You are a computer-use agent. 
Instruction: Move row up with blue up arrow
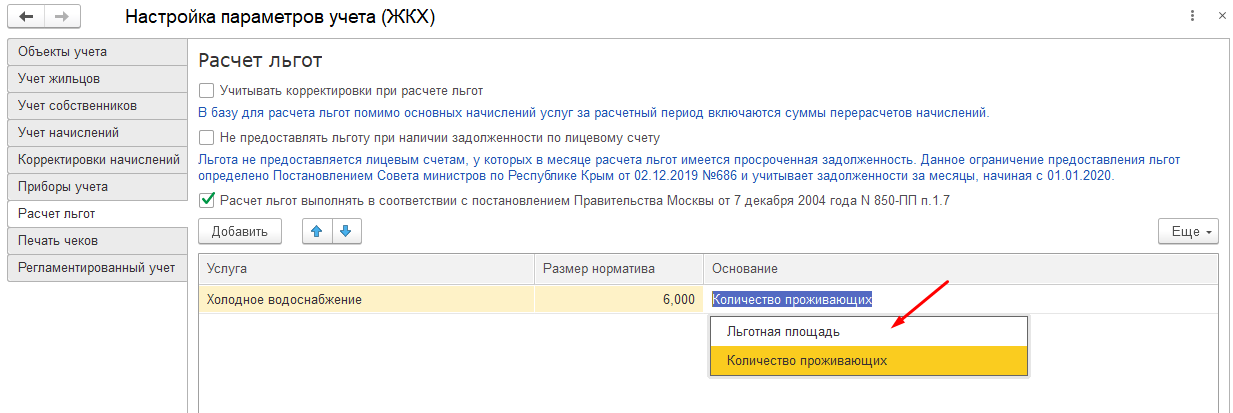[316, 231]
